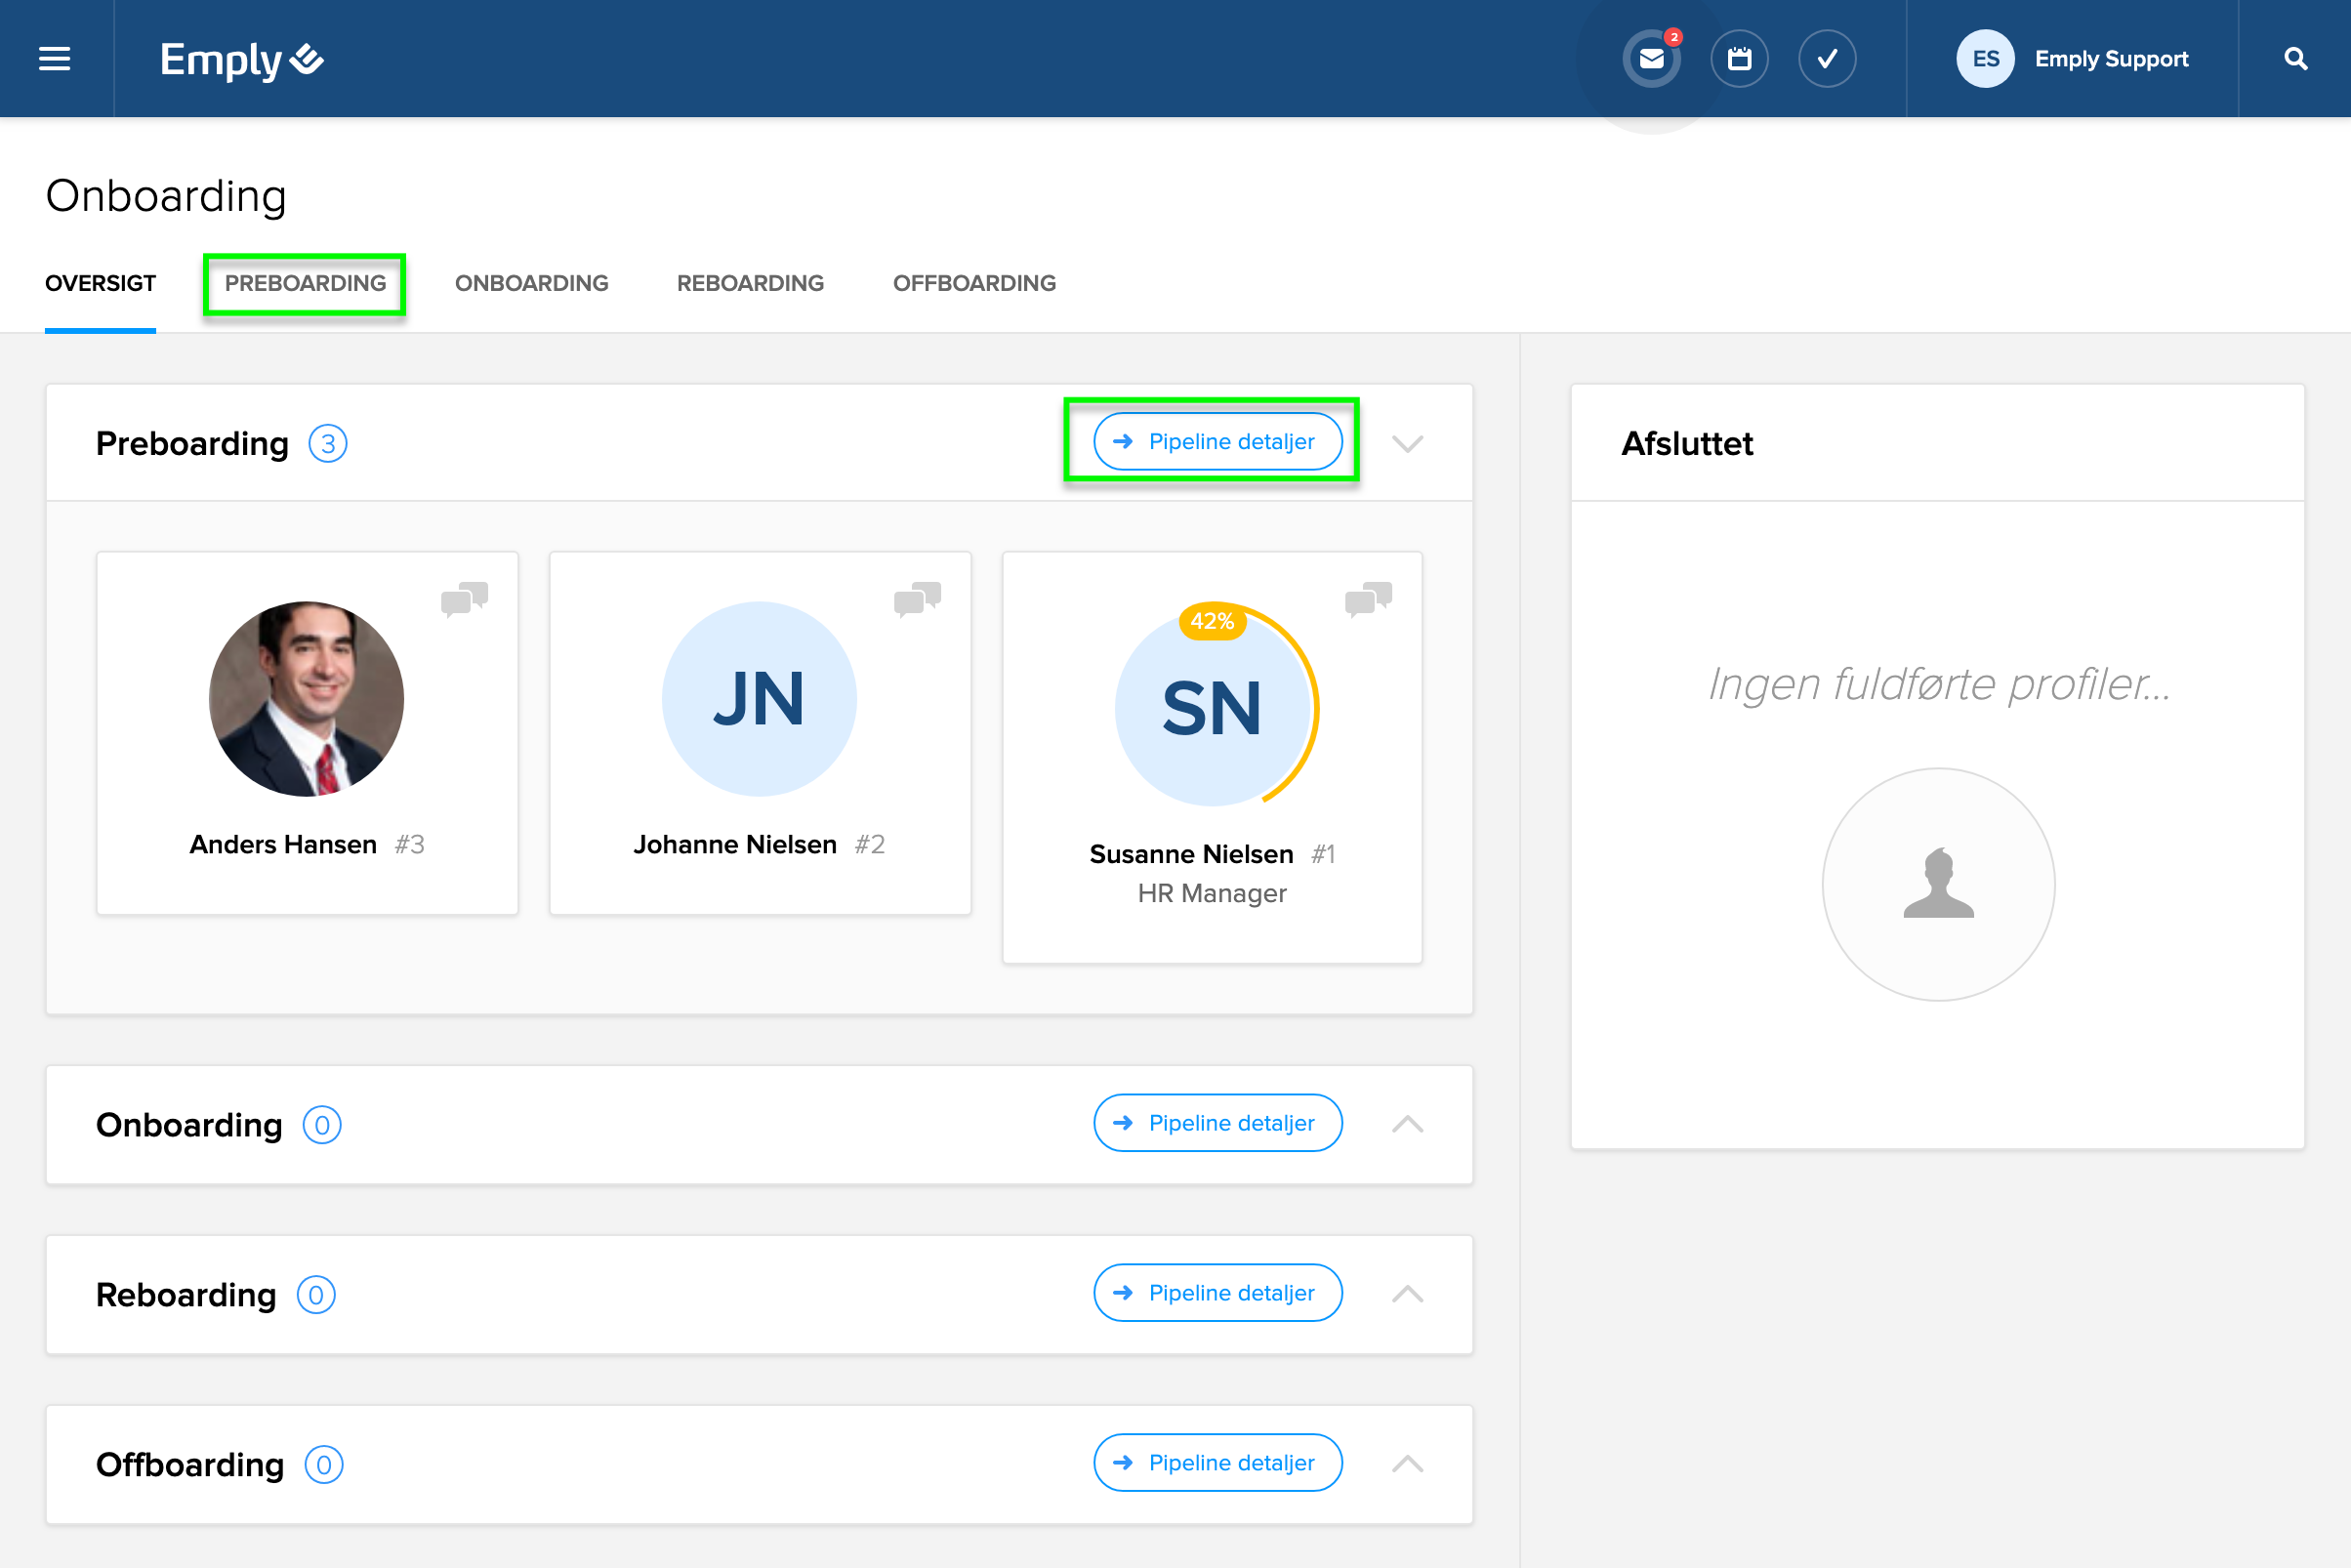Open the tasks checkmark icon
This screenshot has height=1568, width=2351.
pos(1826,59)
